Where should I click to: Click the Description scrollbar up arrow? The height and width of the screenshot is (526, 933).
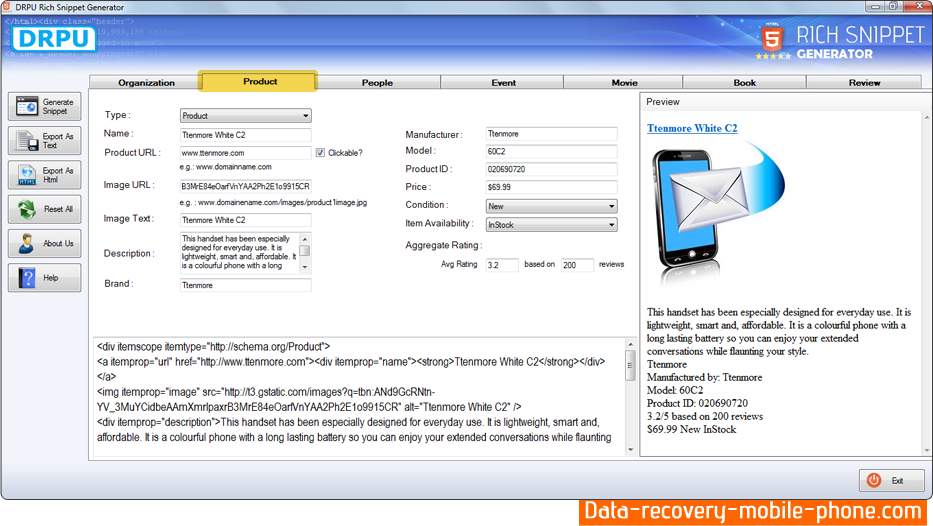pyautogui.click(x=305, y=239)
